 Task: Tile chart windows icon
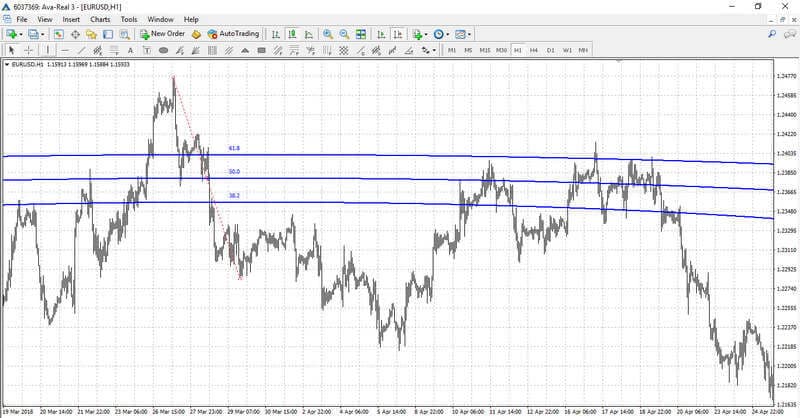(361, 34)
